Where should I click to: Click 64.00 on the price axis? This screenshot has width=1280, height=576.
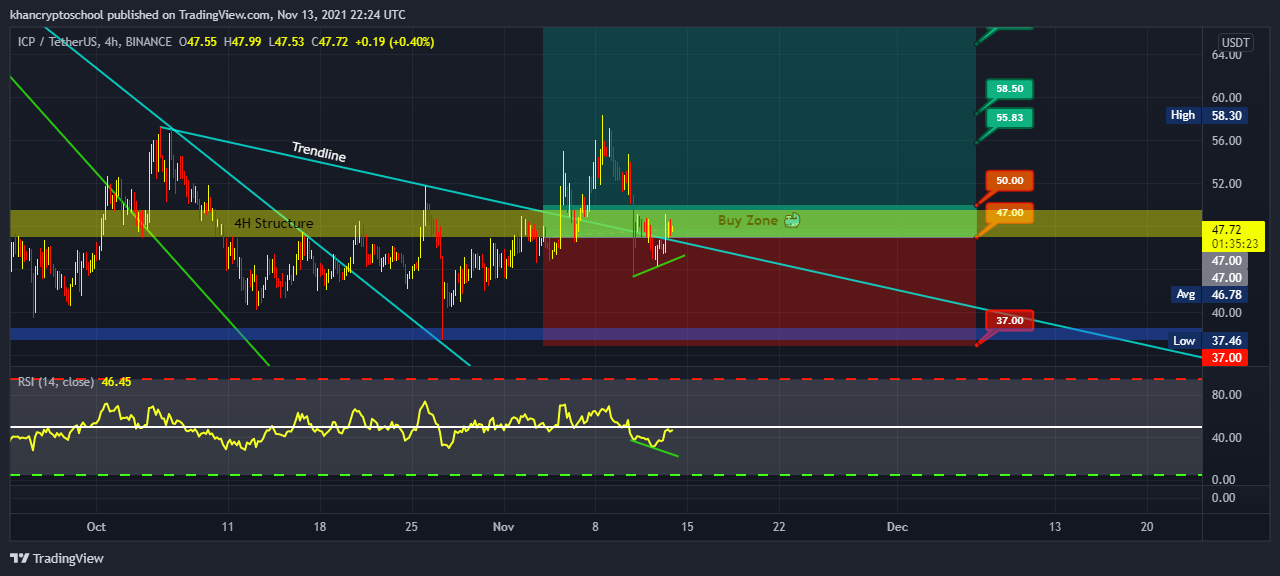point(1227,54)
